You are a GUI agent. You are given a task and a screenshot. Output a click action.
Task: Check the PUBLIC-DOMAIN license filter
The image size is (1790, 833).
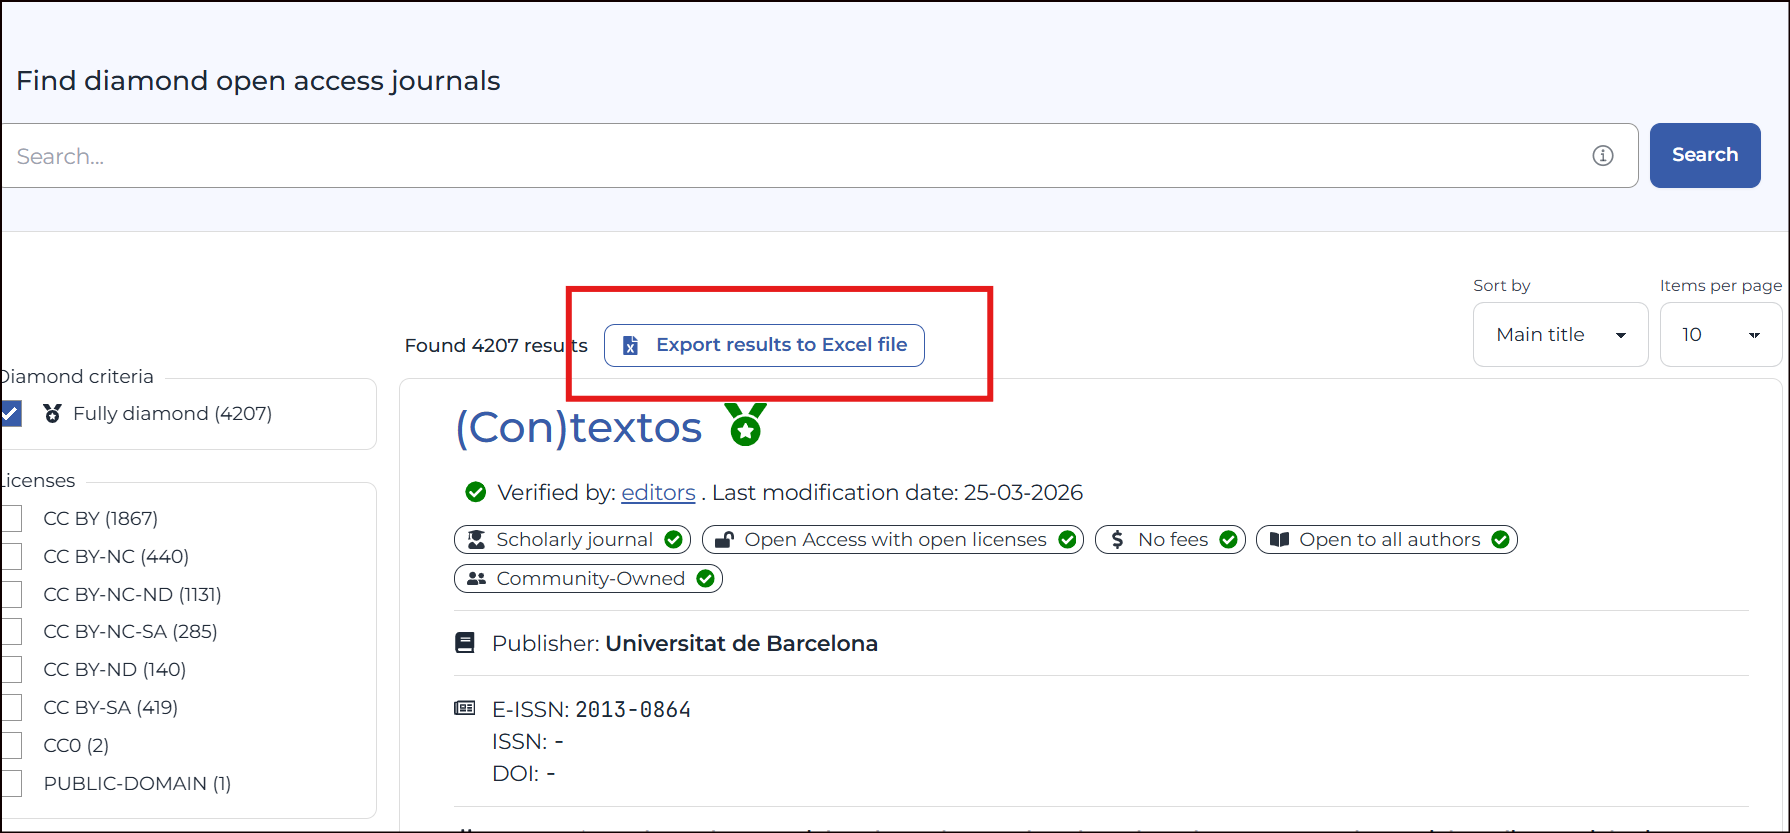pyautogui.click(x=11, y=783)
